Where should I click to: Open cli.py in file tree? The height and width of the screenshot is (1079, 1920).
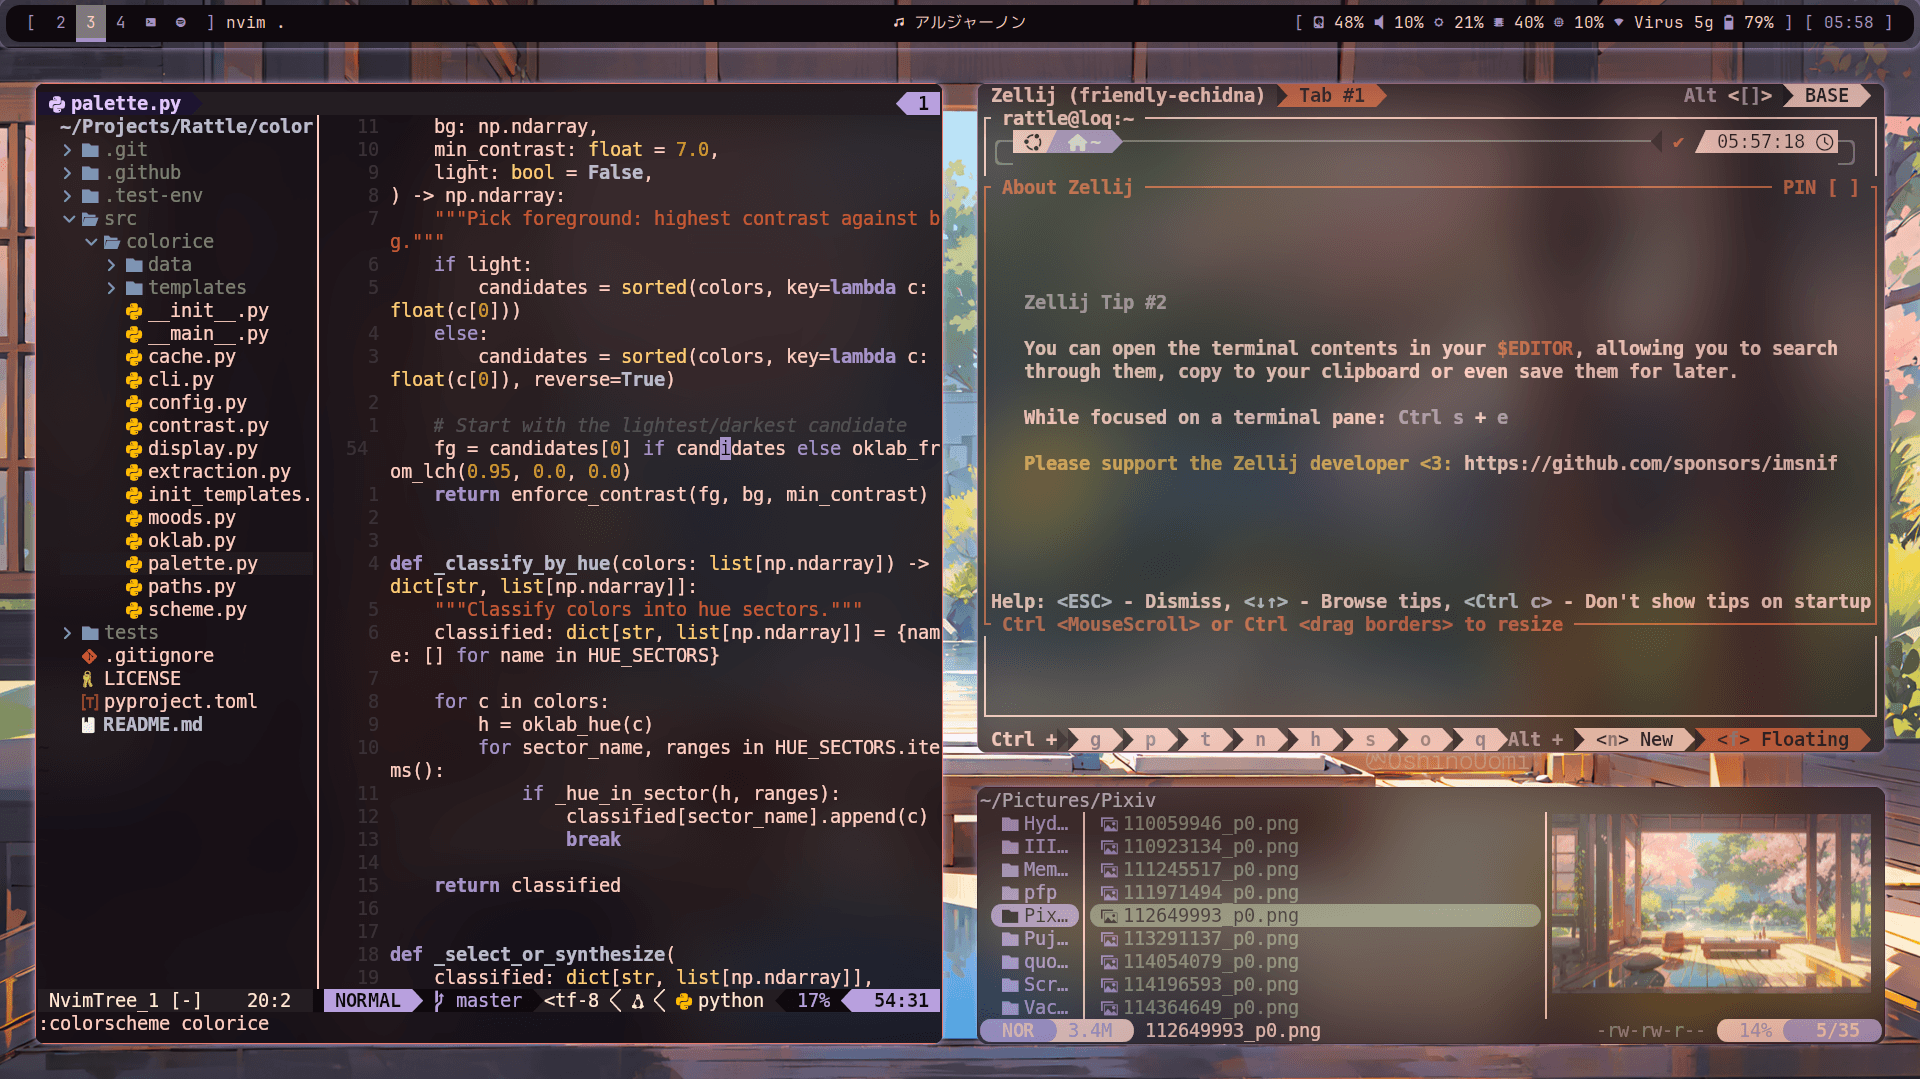click(181, 379)
